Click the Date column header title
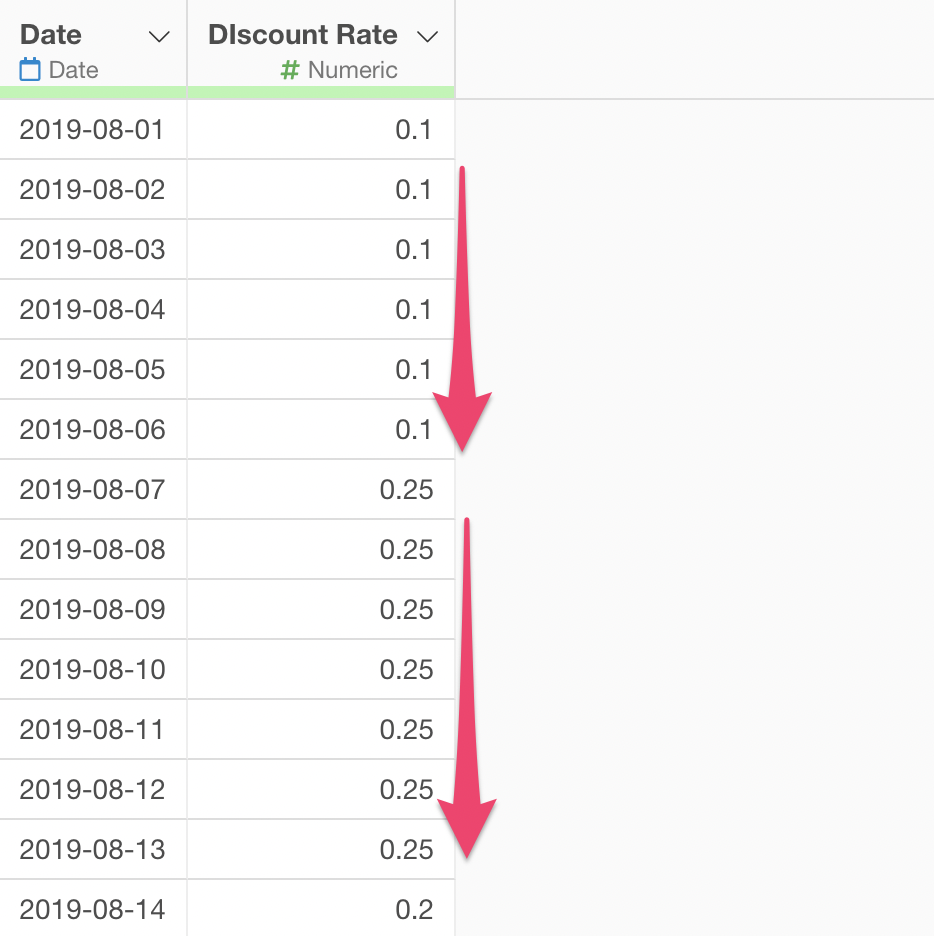 [x=51, y=35]
